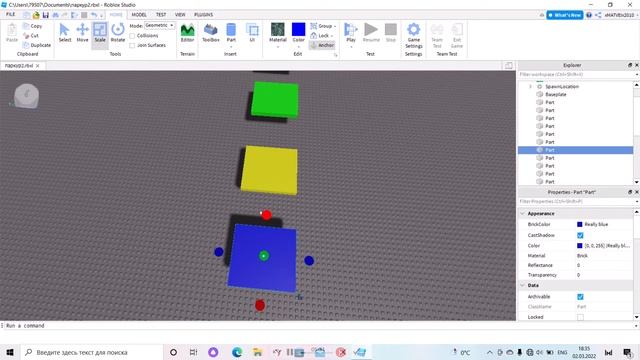Image resolution: width=640 pixels, height=360 pixels.
Task: Insert a new Part
Action: (231, 32)
